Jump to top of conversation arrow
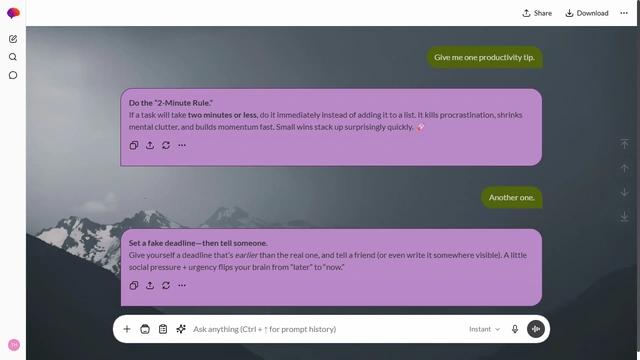640x360 pixels. [624, 144]
